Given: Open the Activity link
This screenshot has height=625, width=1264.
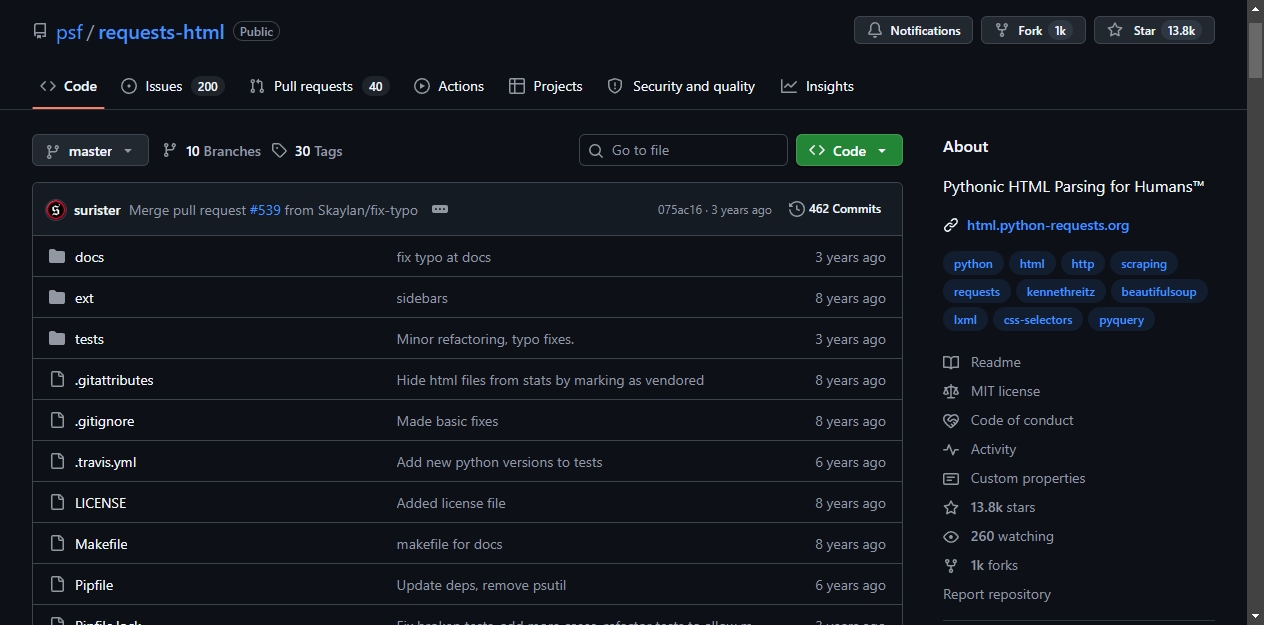Looking at the screenshot, I should (980, 449).
